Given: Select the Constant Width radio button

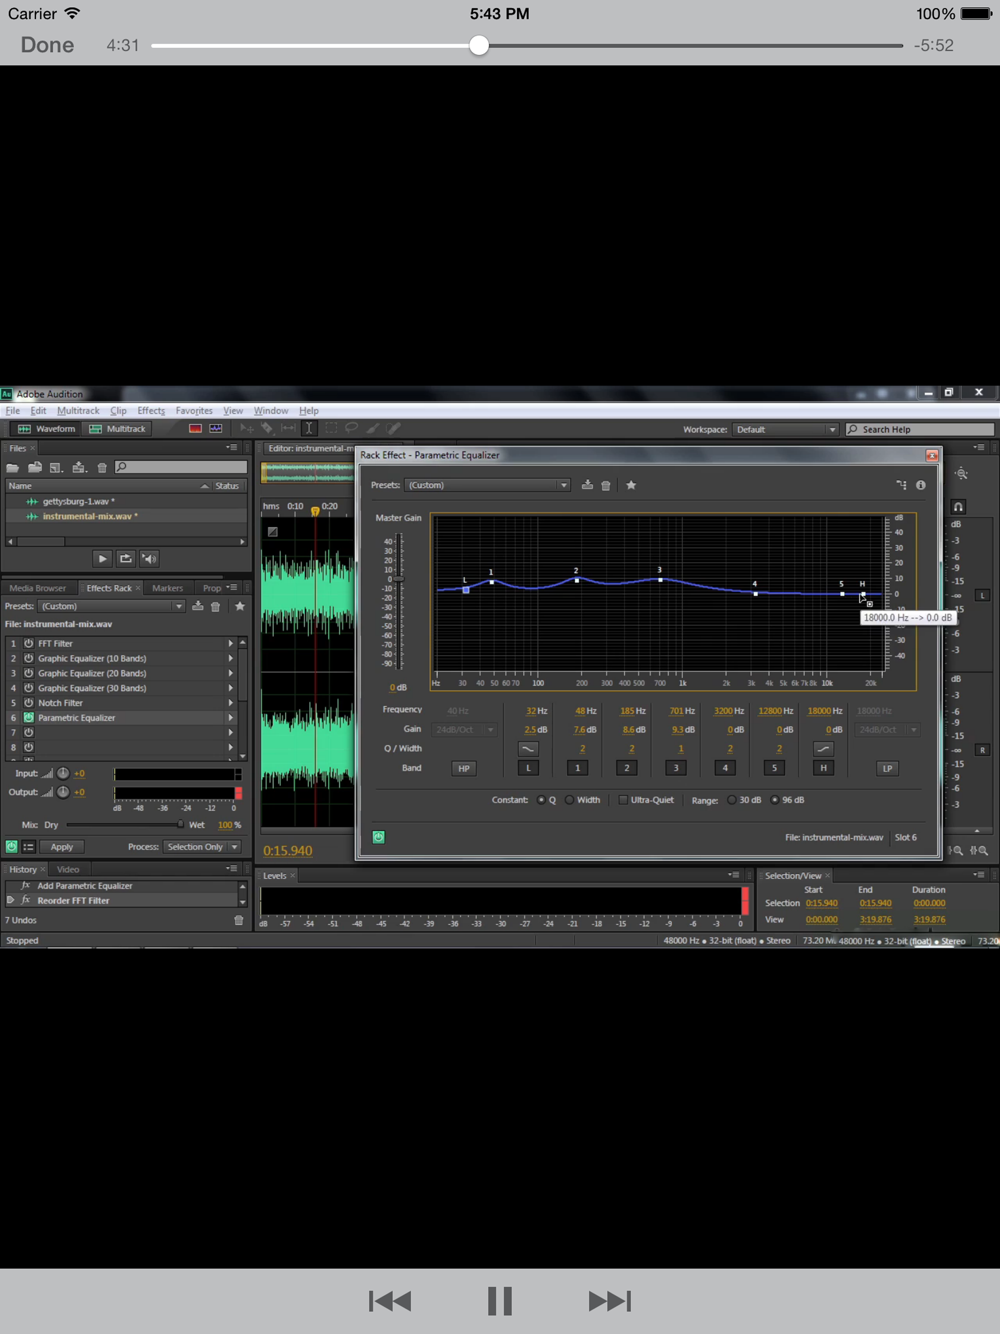Looking at the screenshot, I should pos(569,800).
